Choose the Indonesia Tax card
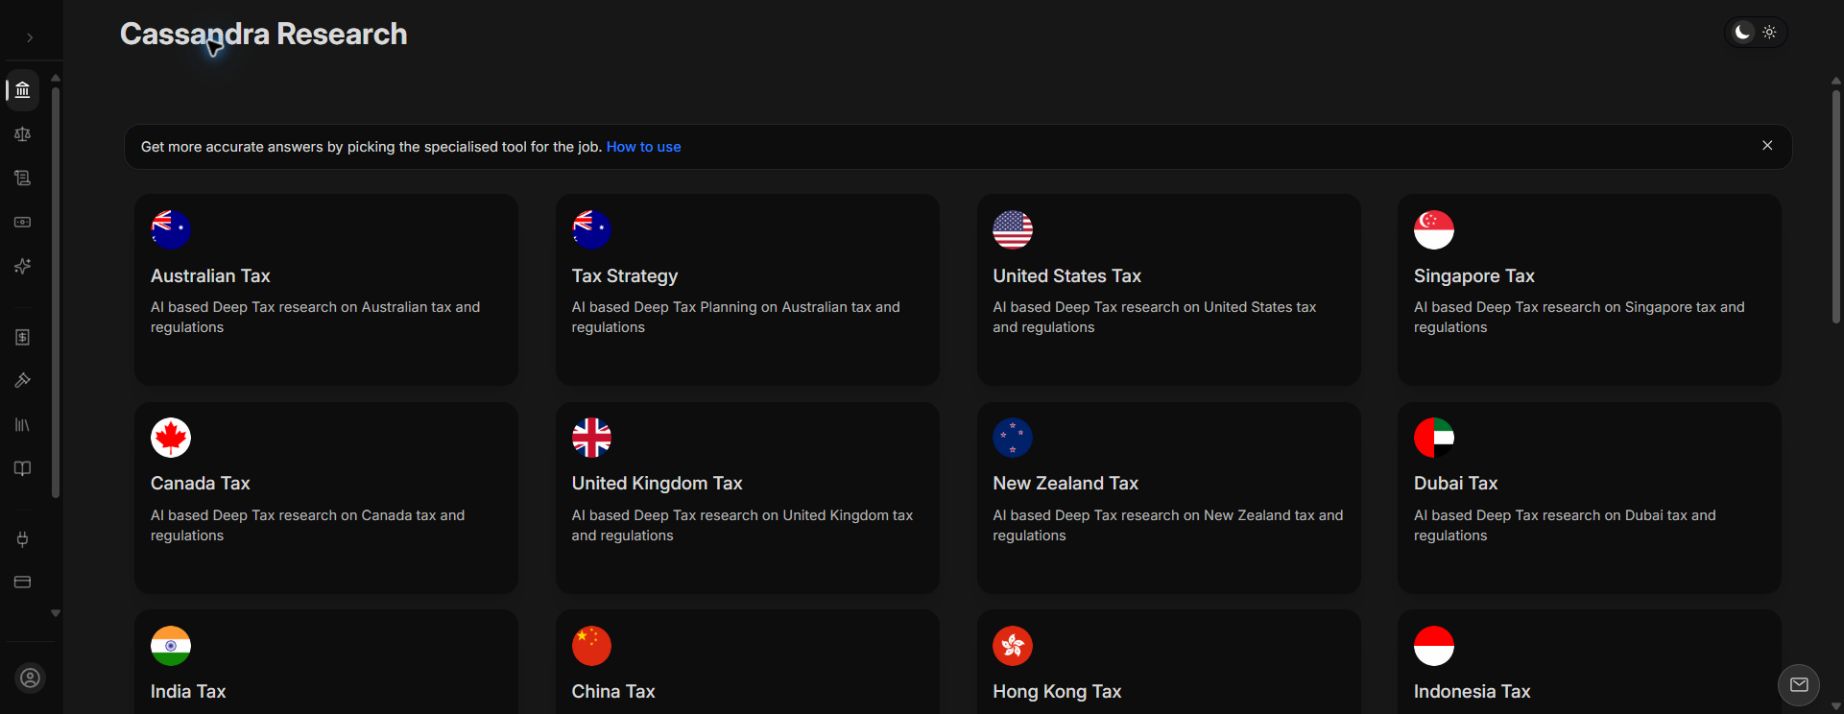This screenshot has width=1844, height=714. (x=1589, y=662)
